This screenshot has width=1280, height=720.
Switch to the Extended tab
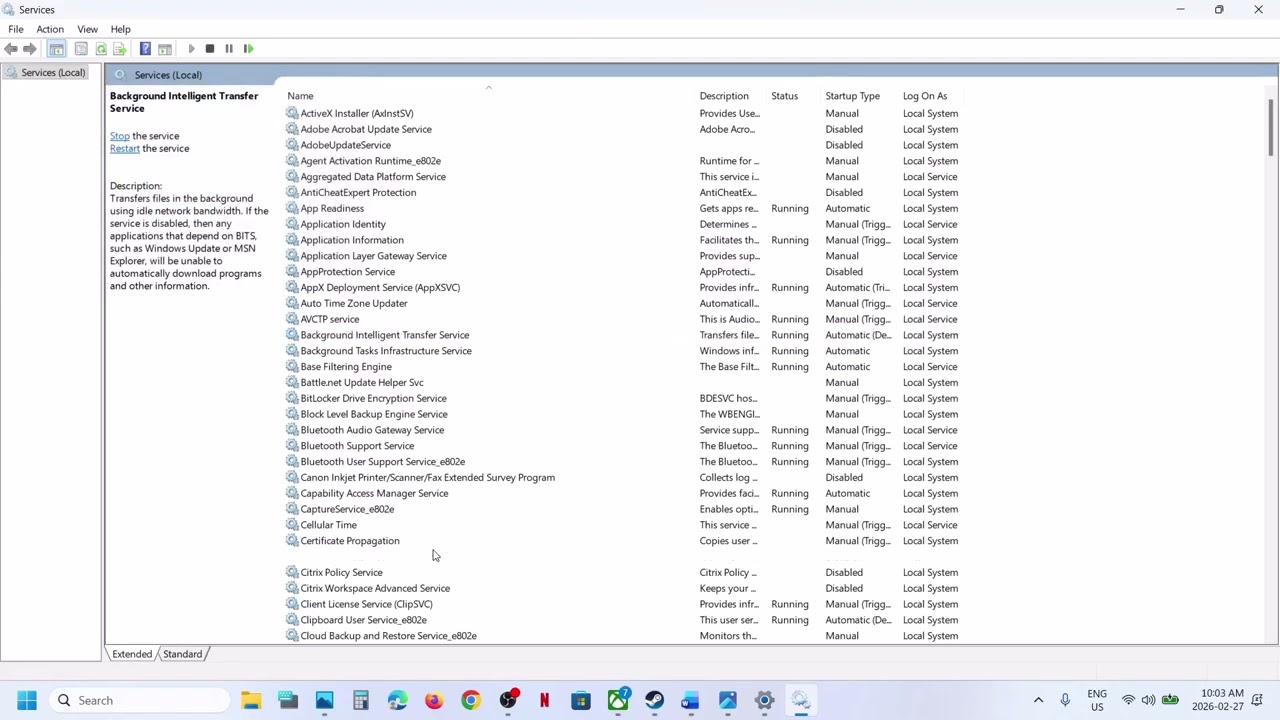click(132, 654)
